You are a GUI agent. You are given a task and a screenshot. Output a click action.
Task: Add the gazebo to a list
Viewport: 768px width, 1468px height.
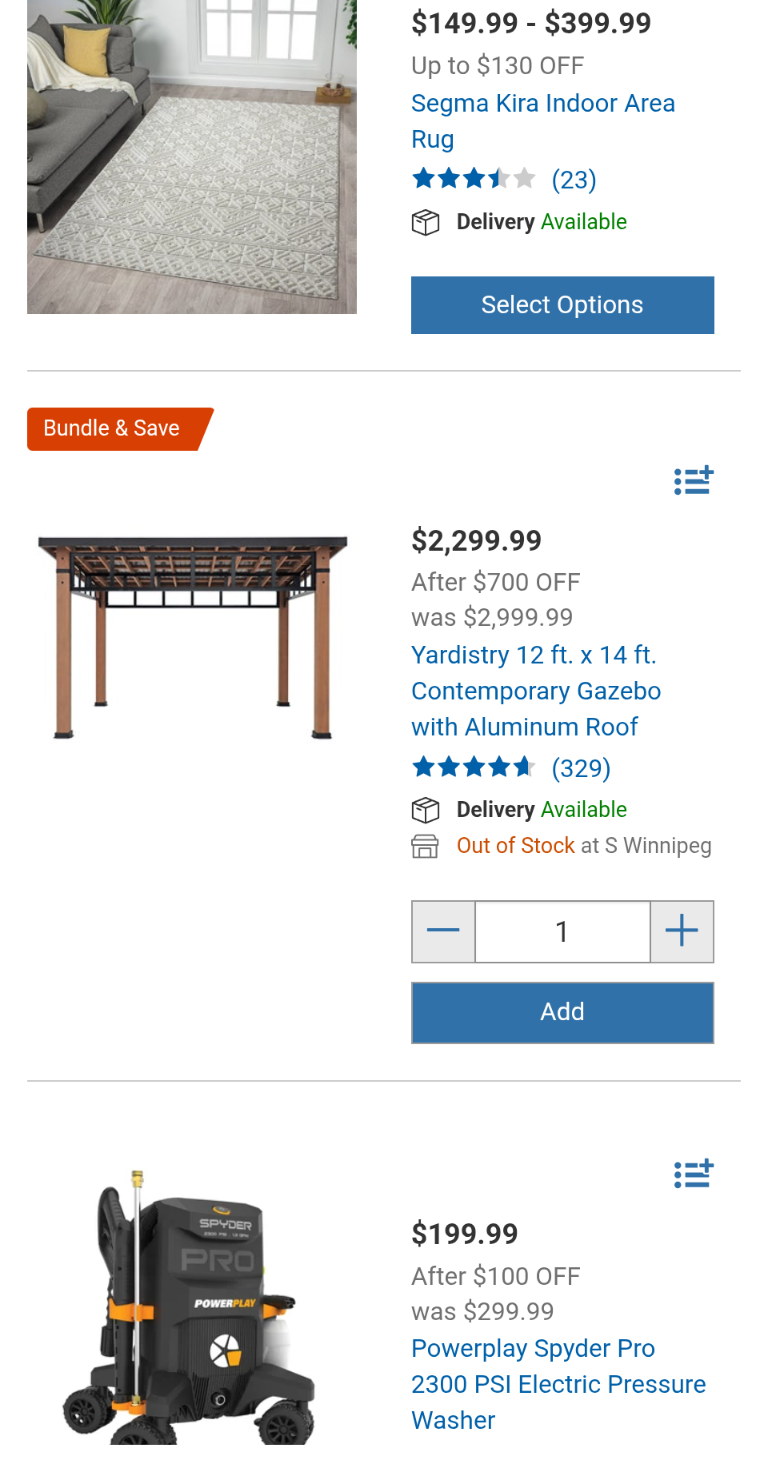693,481
